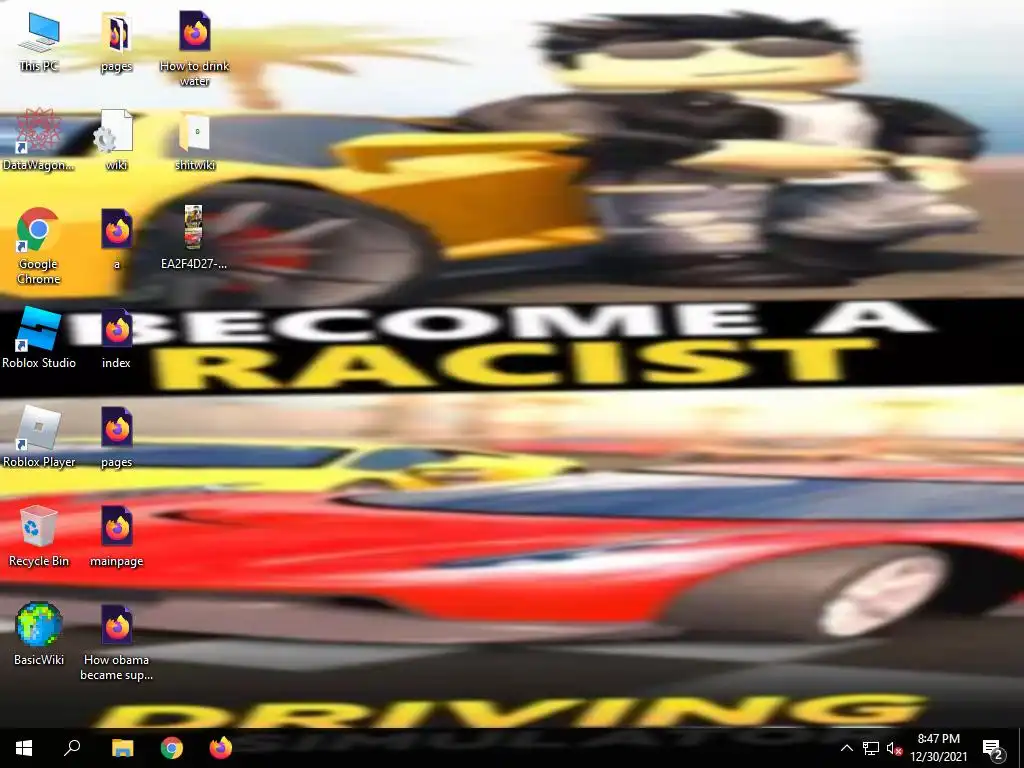
Task: Click the Show desktop strip past the notifications icon
Action: pyautogui.click(x=1020, y=748)
